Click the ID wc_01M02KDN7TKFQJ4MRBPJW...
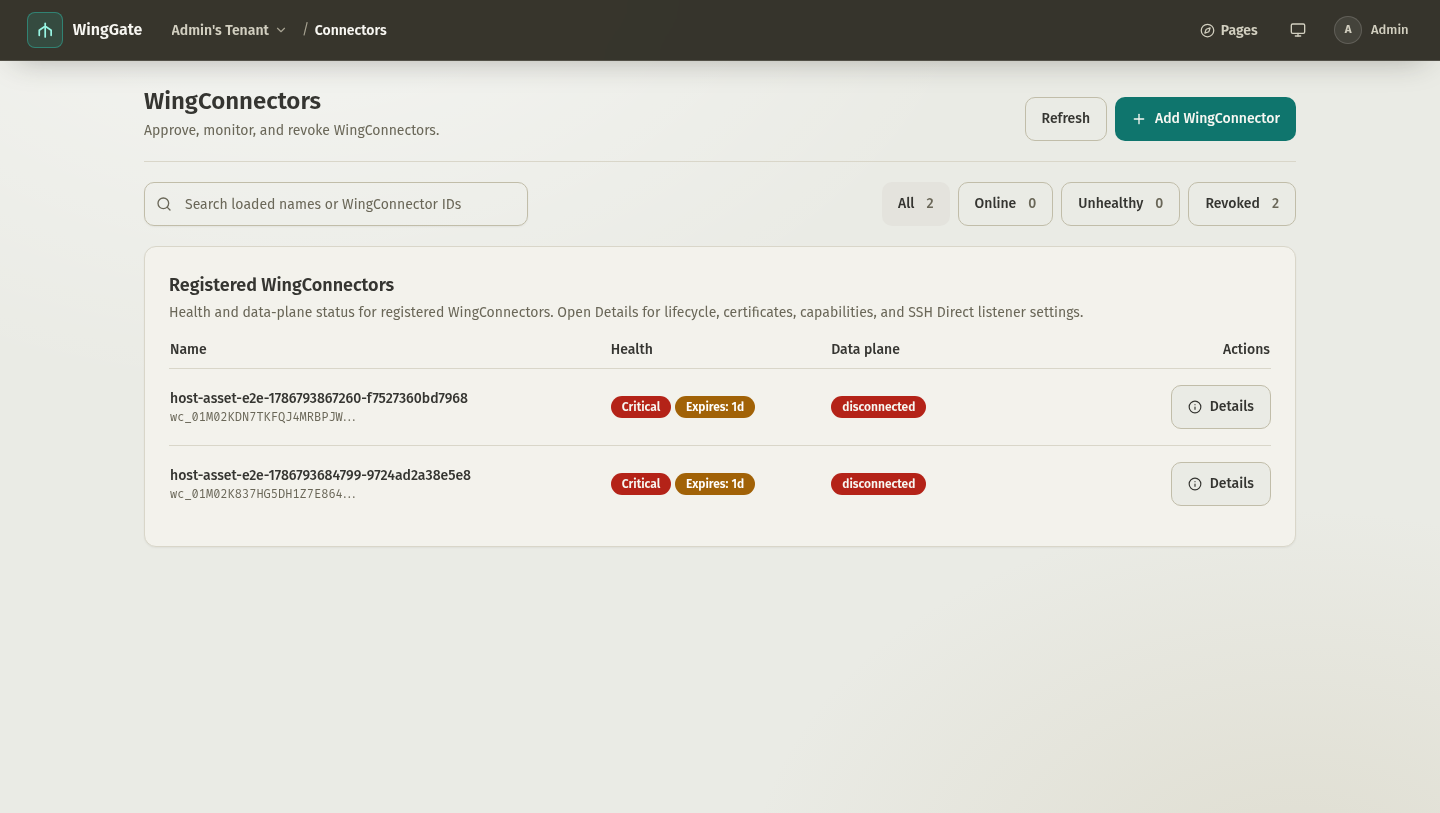1440x813 pixels. tap(263, 417)
